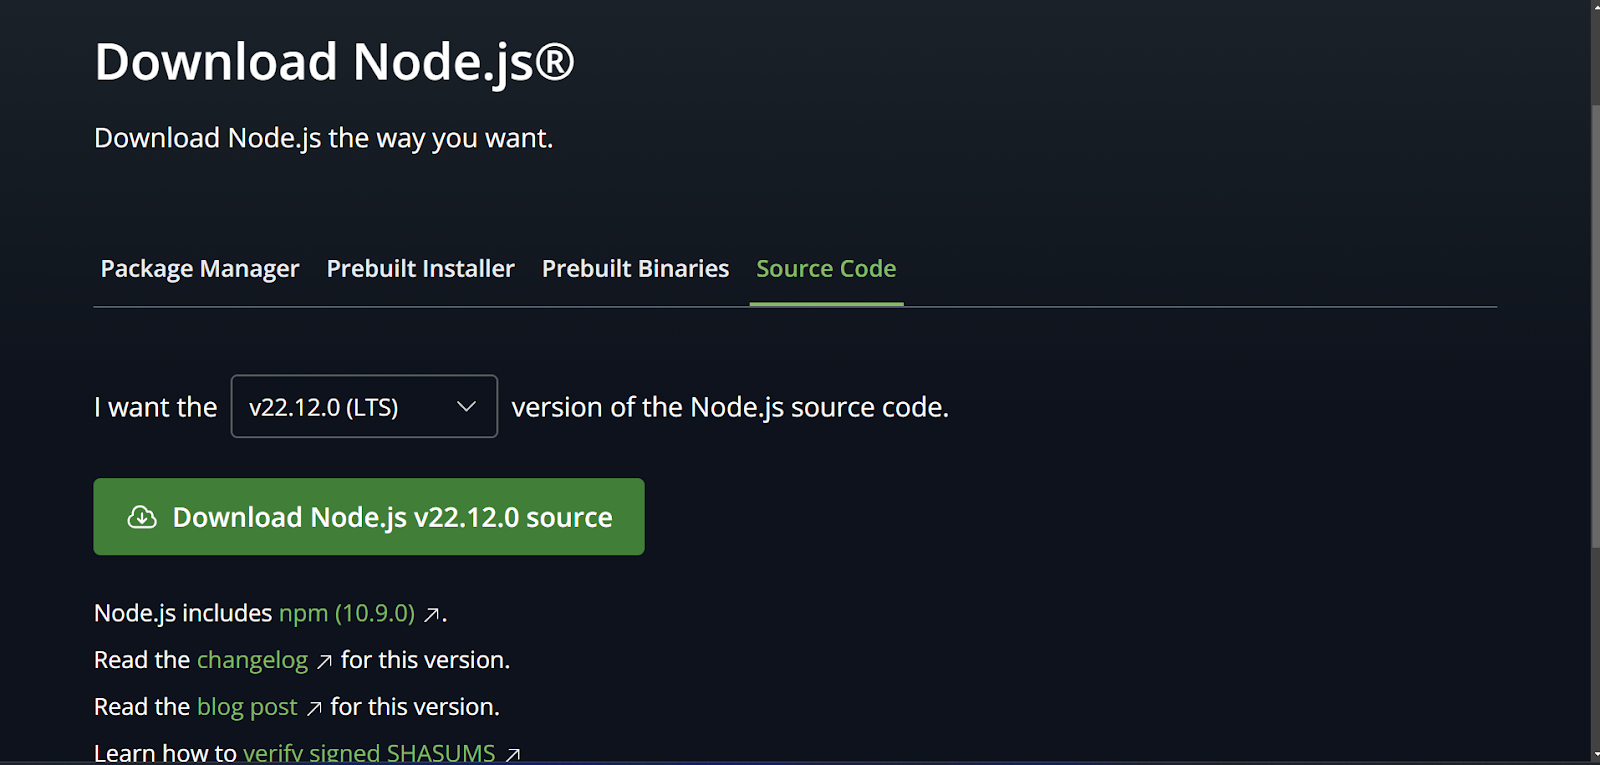Click the 'version of the Node.js source code.' text

pyautogui.click(x=730, y=407)
